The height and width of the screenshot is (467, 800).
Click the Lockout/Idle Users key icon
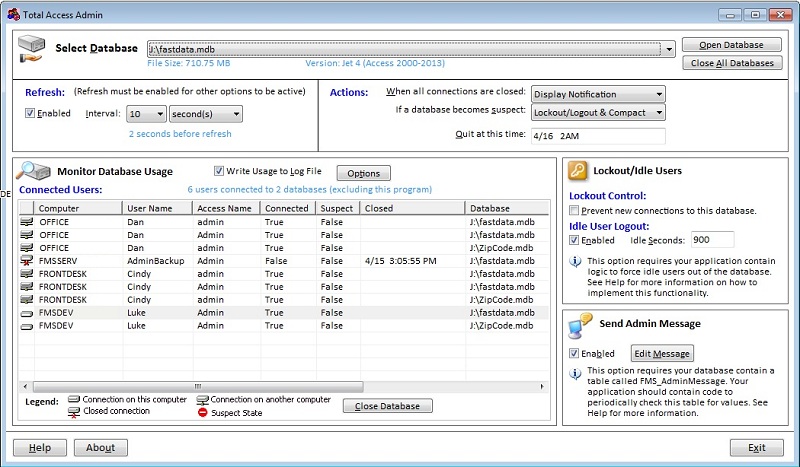pos(578,170)
